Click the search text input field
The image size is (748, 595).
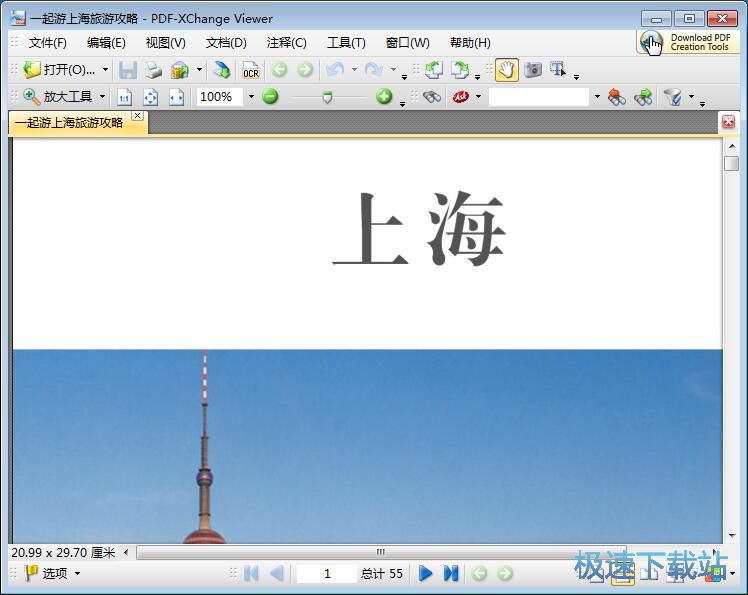click(539, 97)
